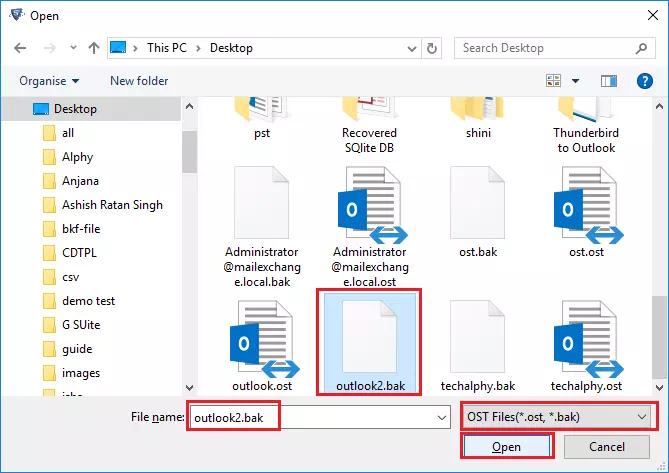The width and height of the screenshot is (669, 473).
Task: Click inside the File name input field
Action: pyautogui.click(x=320, y=417)
